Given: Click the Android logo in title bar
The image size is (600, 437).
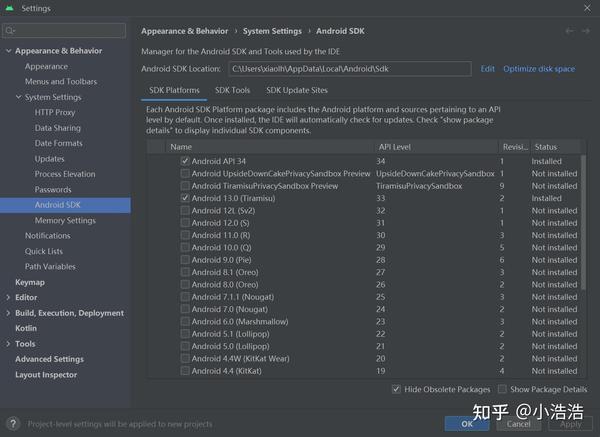Looking at the screenshot, I should (x=10, y=8).
